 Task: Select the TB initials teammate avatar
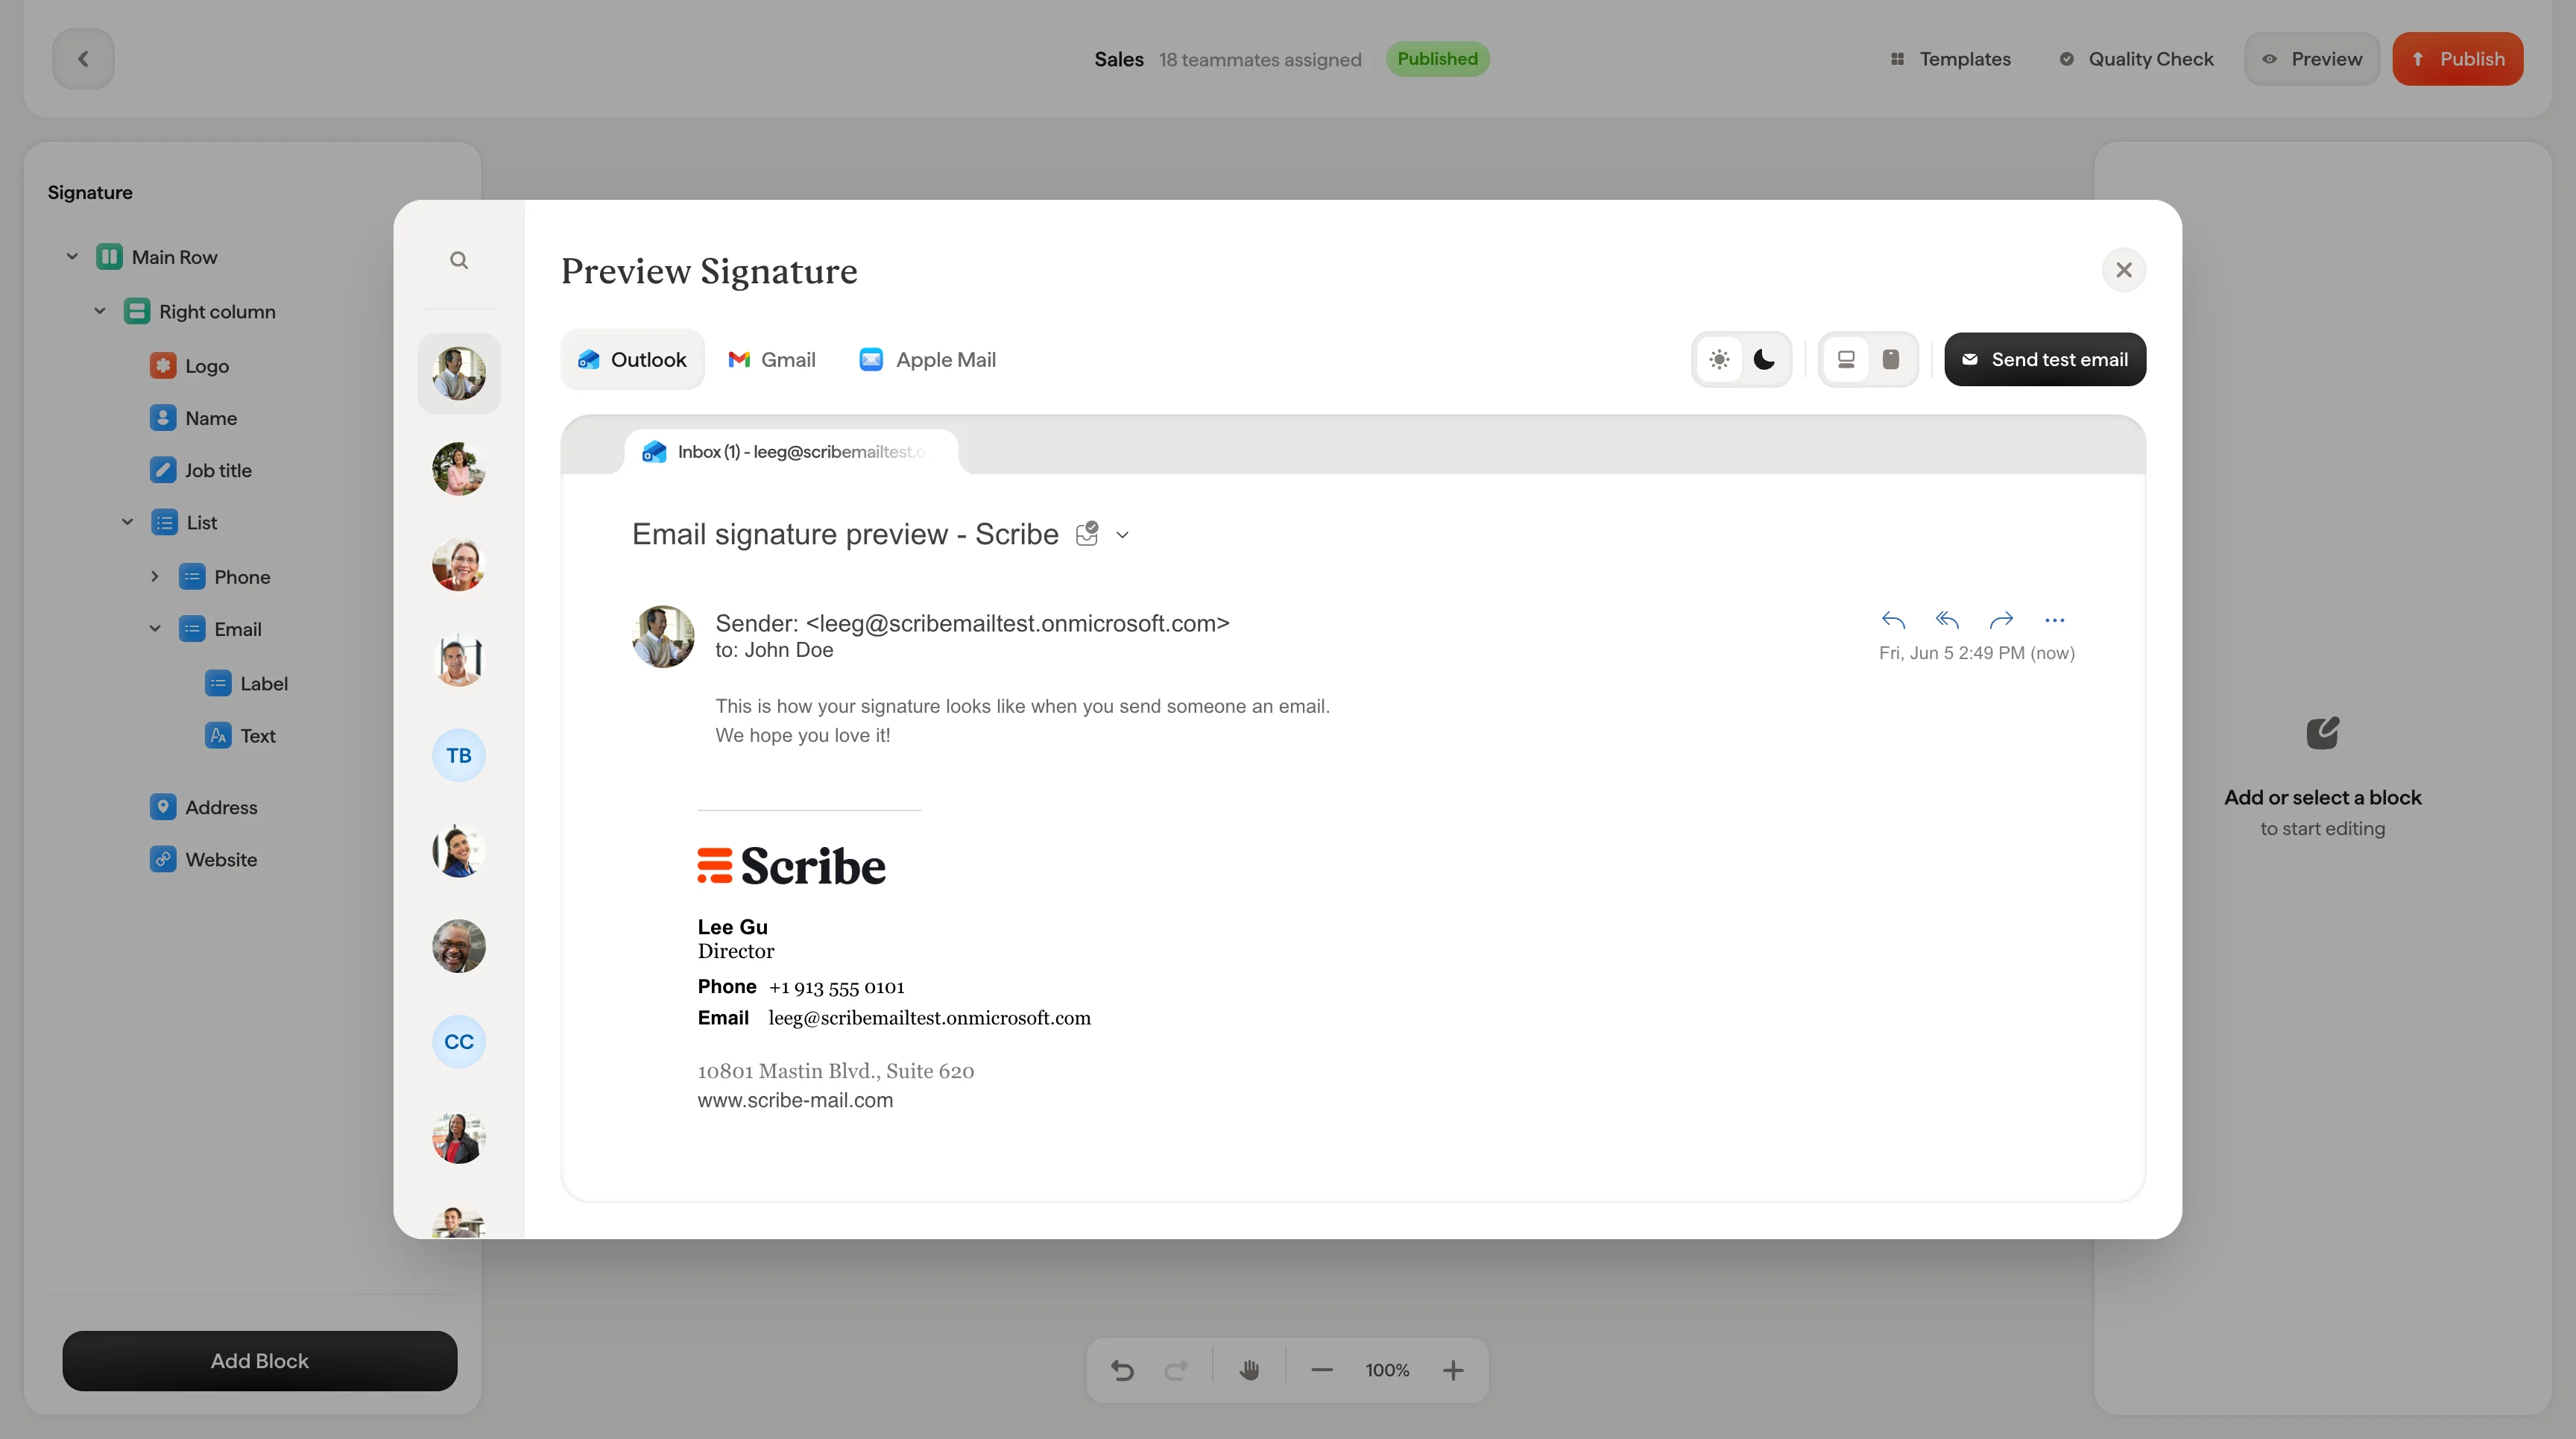[x=459, y=755]
